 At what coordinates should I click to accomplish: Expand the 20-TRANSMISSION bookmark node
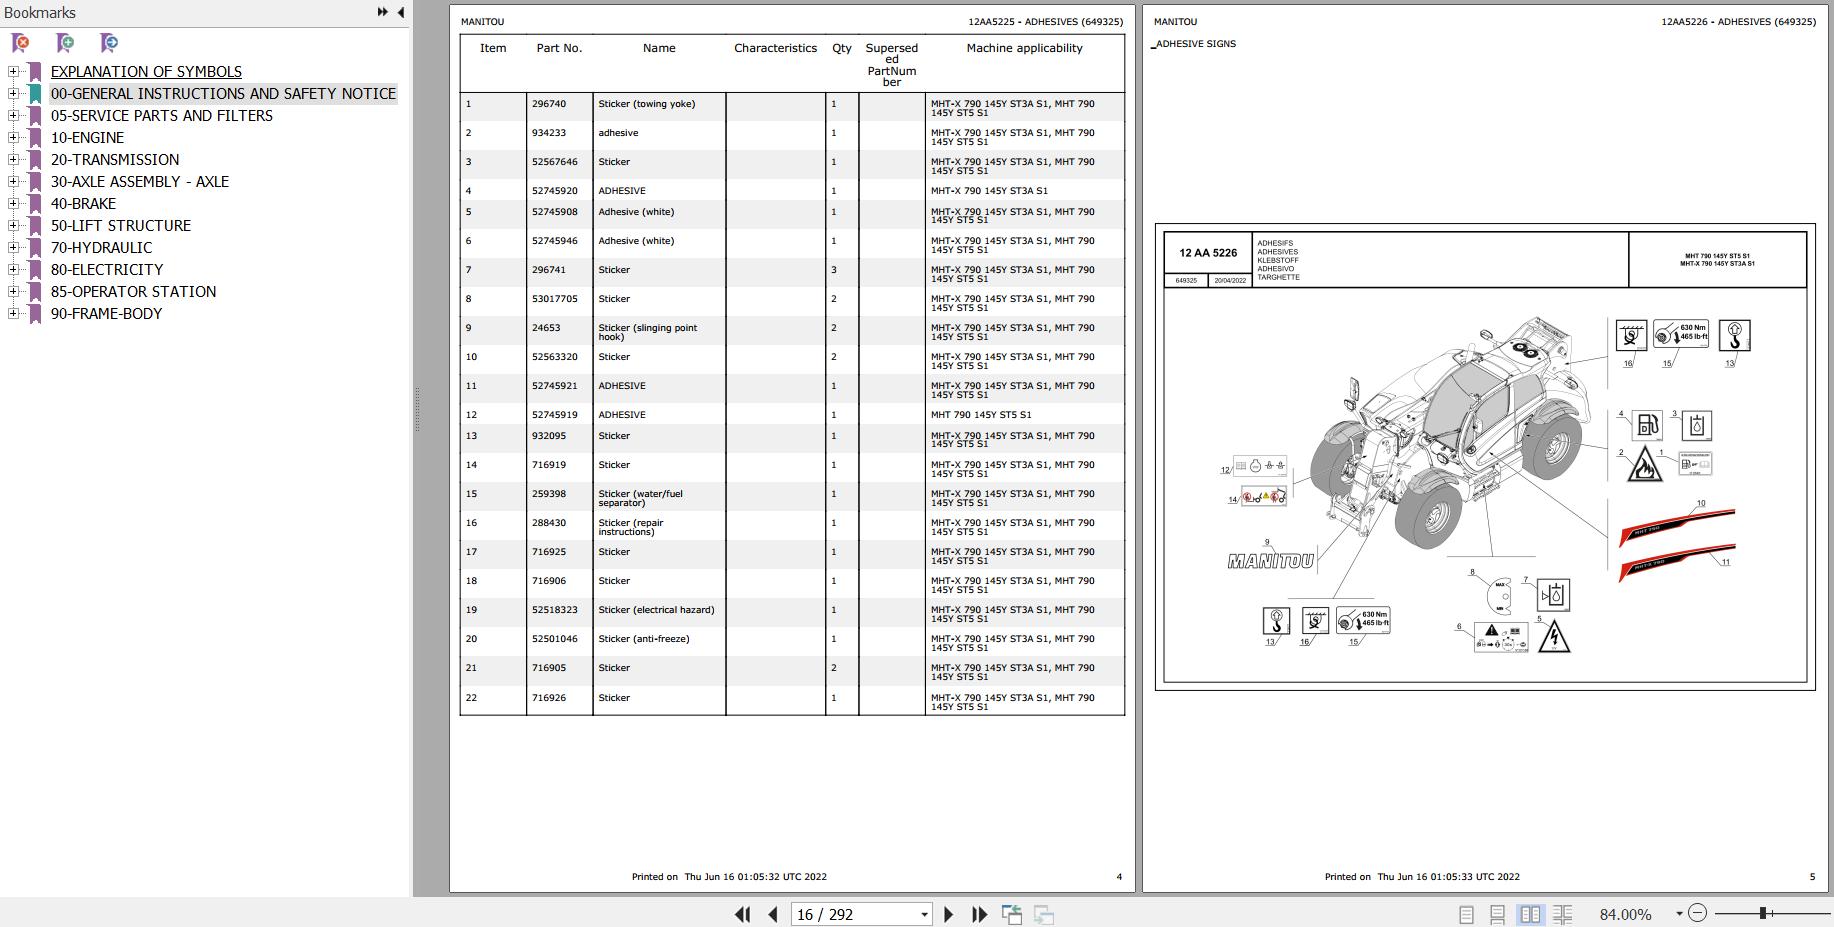click(x=13, y=160)
